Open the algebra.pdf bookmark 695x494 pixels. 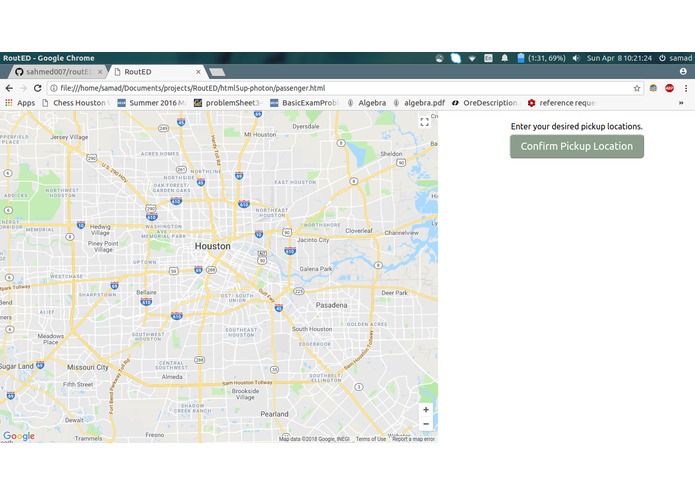(x=419, y=103)
